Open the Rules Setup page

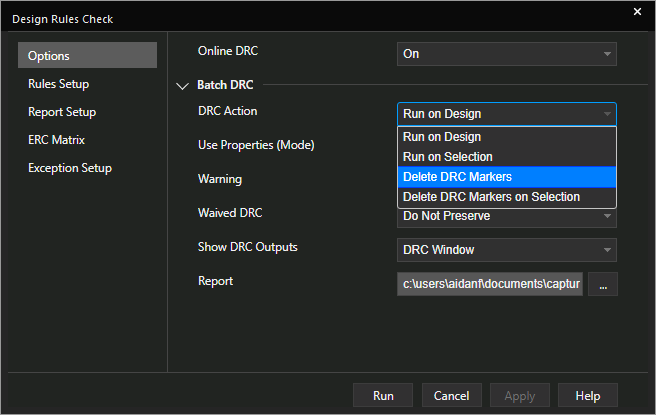point(59,84)
